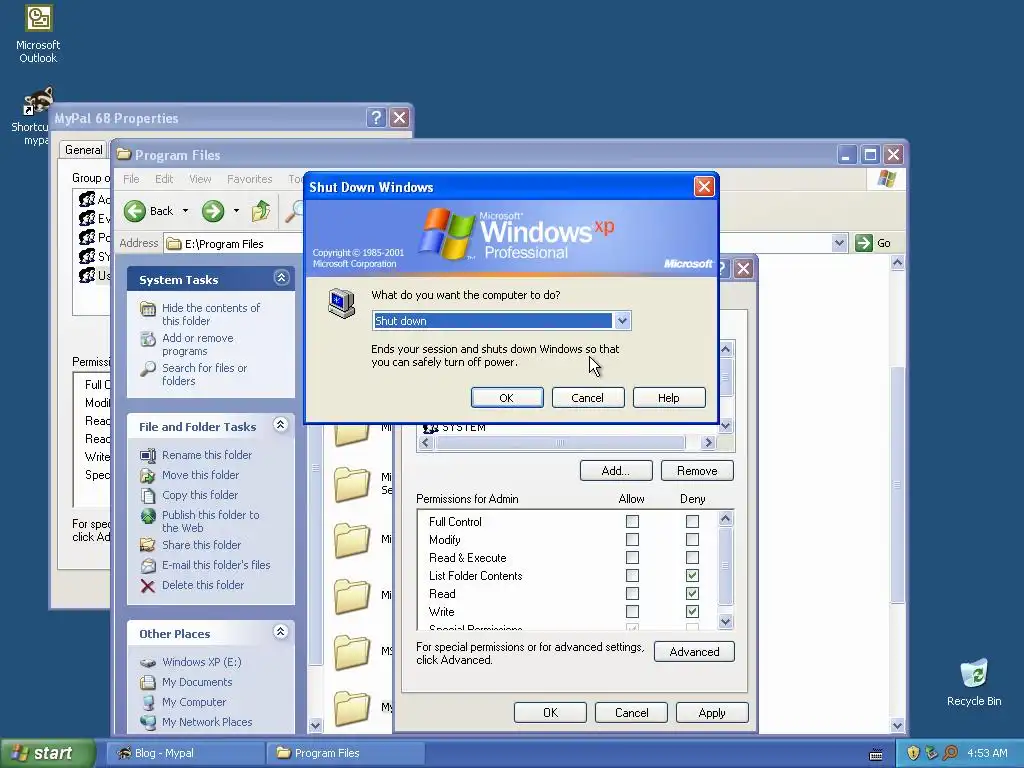
Task: Click Hide the contents of this folder
Action: 211,314
